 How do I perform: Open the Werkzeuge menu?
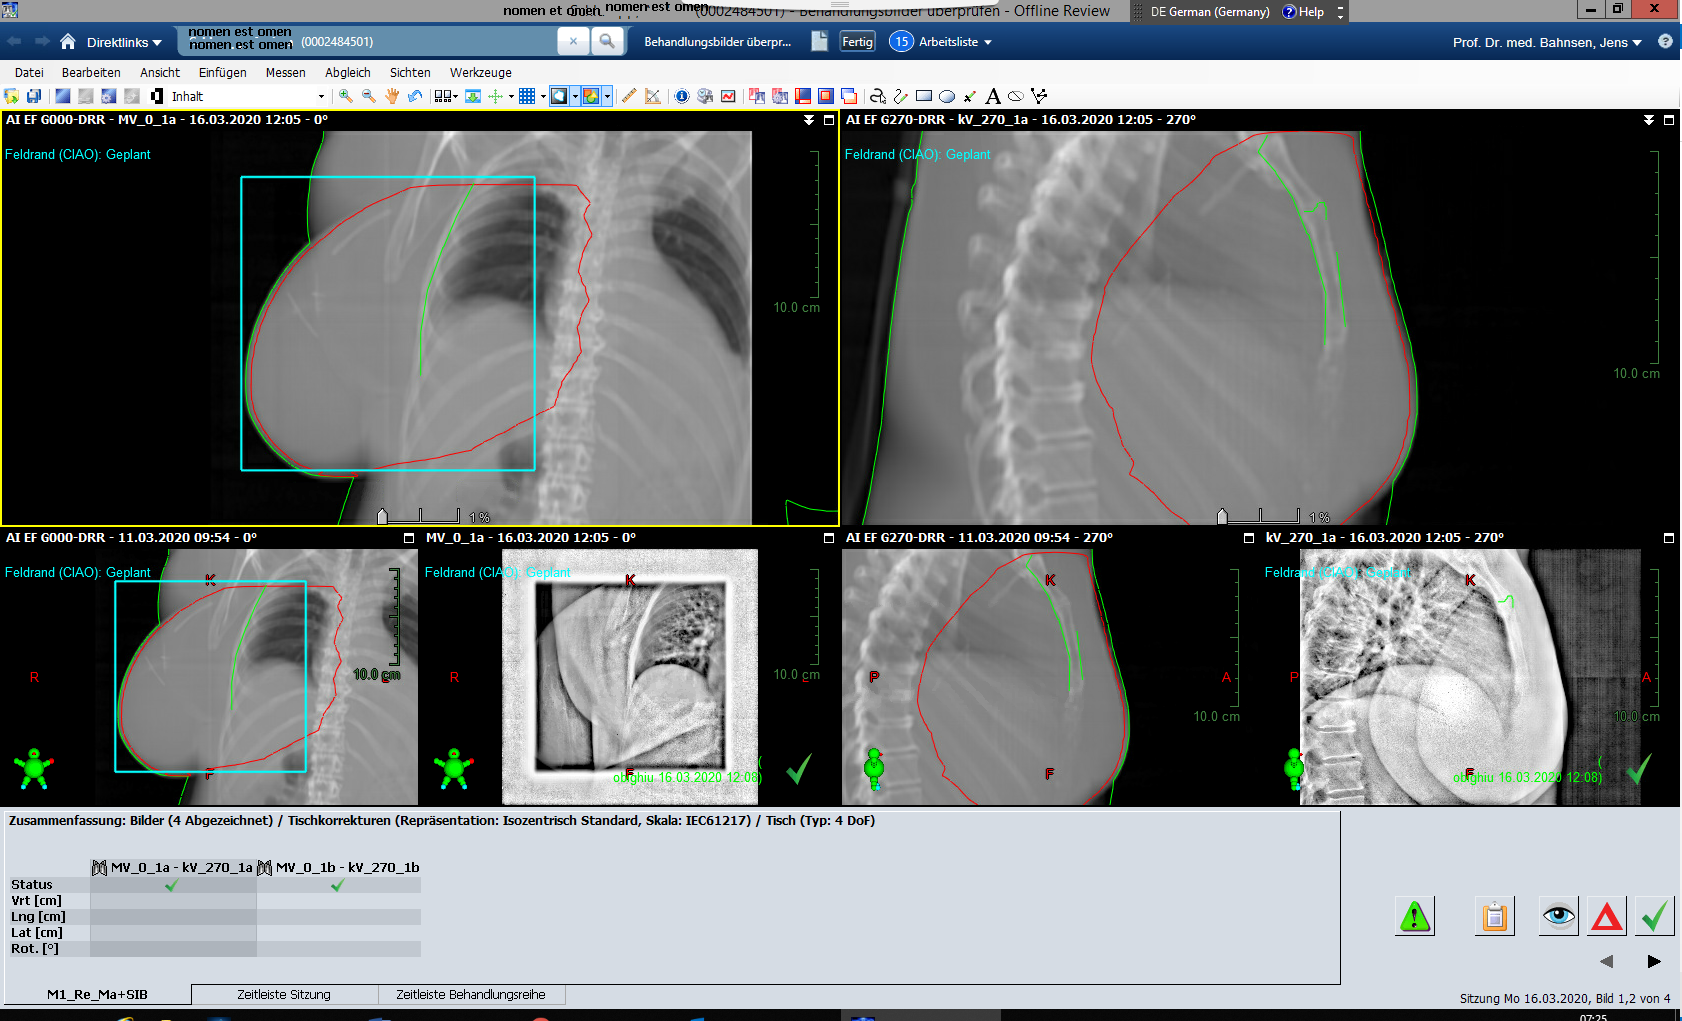click(x=480, y=72)
